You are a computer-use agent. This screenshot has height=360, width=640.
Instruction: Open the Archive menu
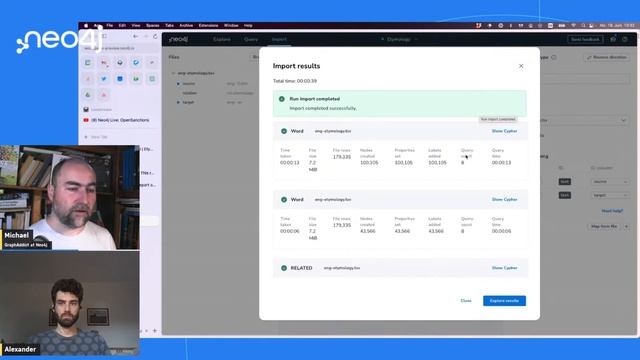186,25
